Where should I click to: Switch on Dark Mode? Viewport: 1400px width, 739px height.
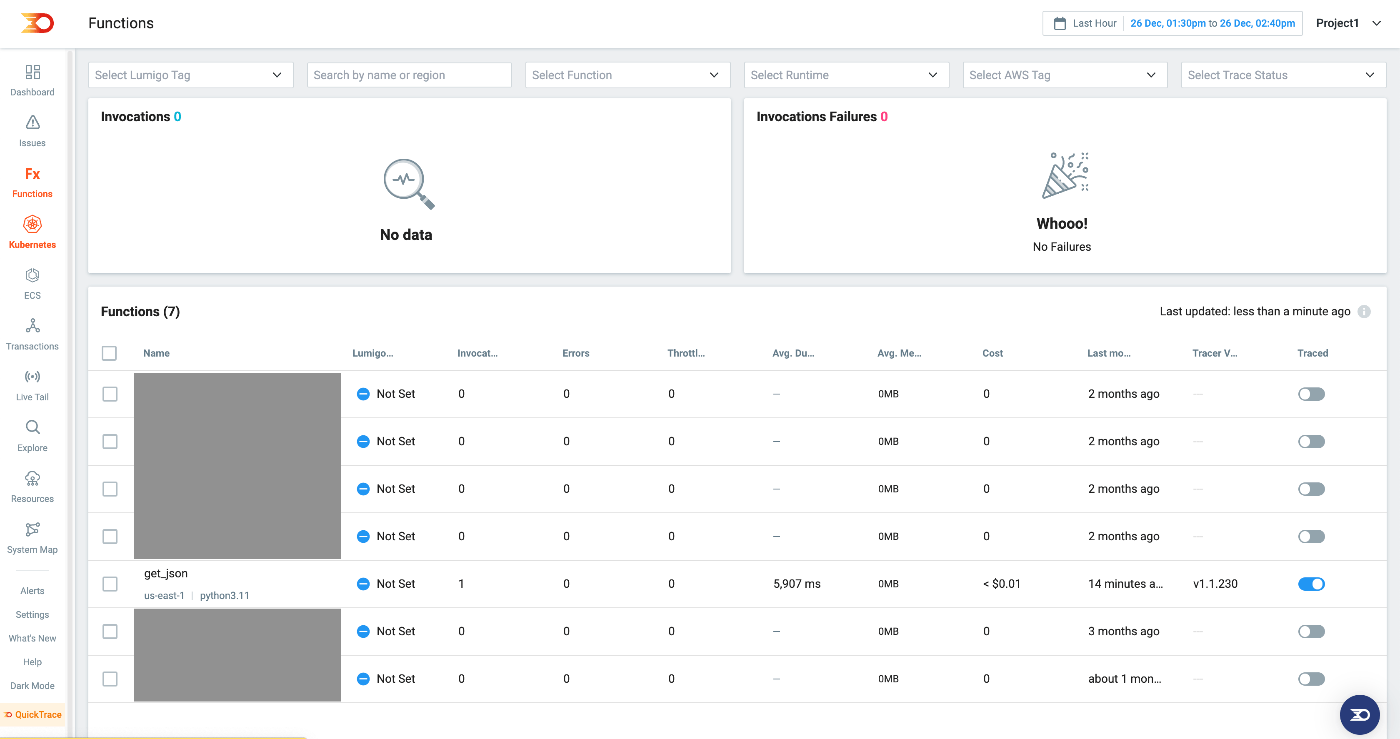(33, 686)
